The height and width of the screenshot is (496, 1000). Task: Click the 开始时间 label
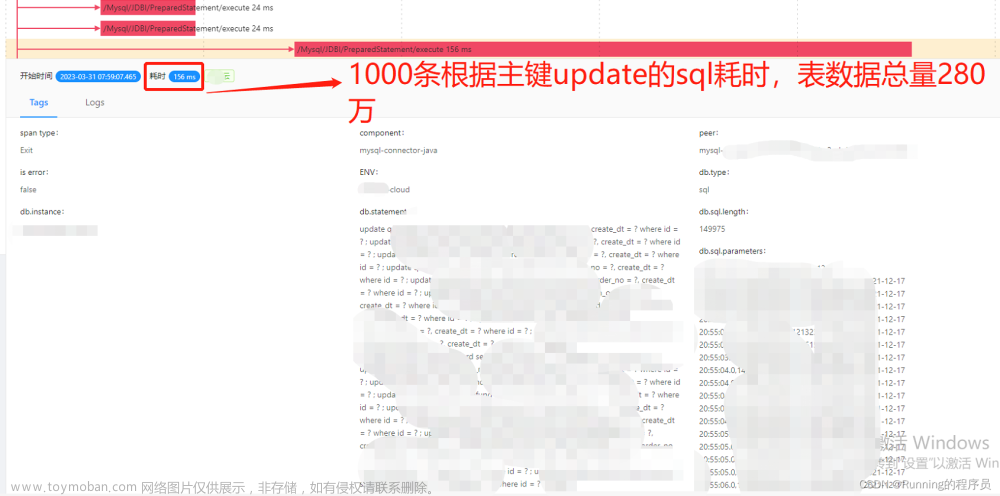point(36,77)
